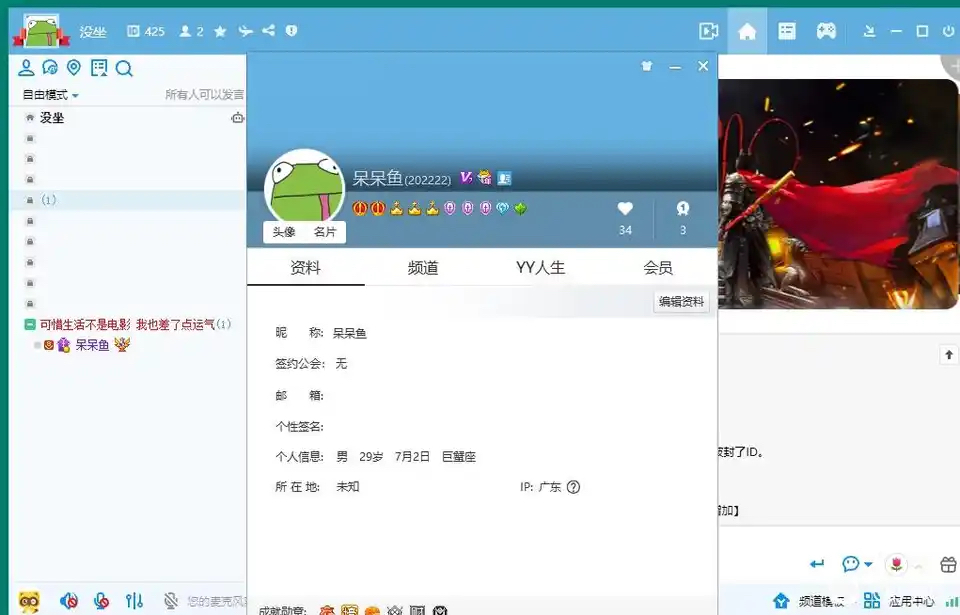960x615 pixels.
Task: Switch to the 资料 tab
Action: tap(306, 268)
